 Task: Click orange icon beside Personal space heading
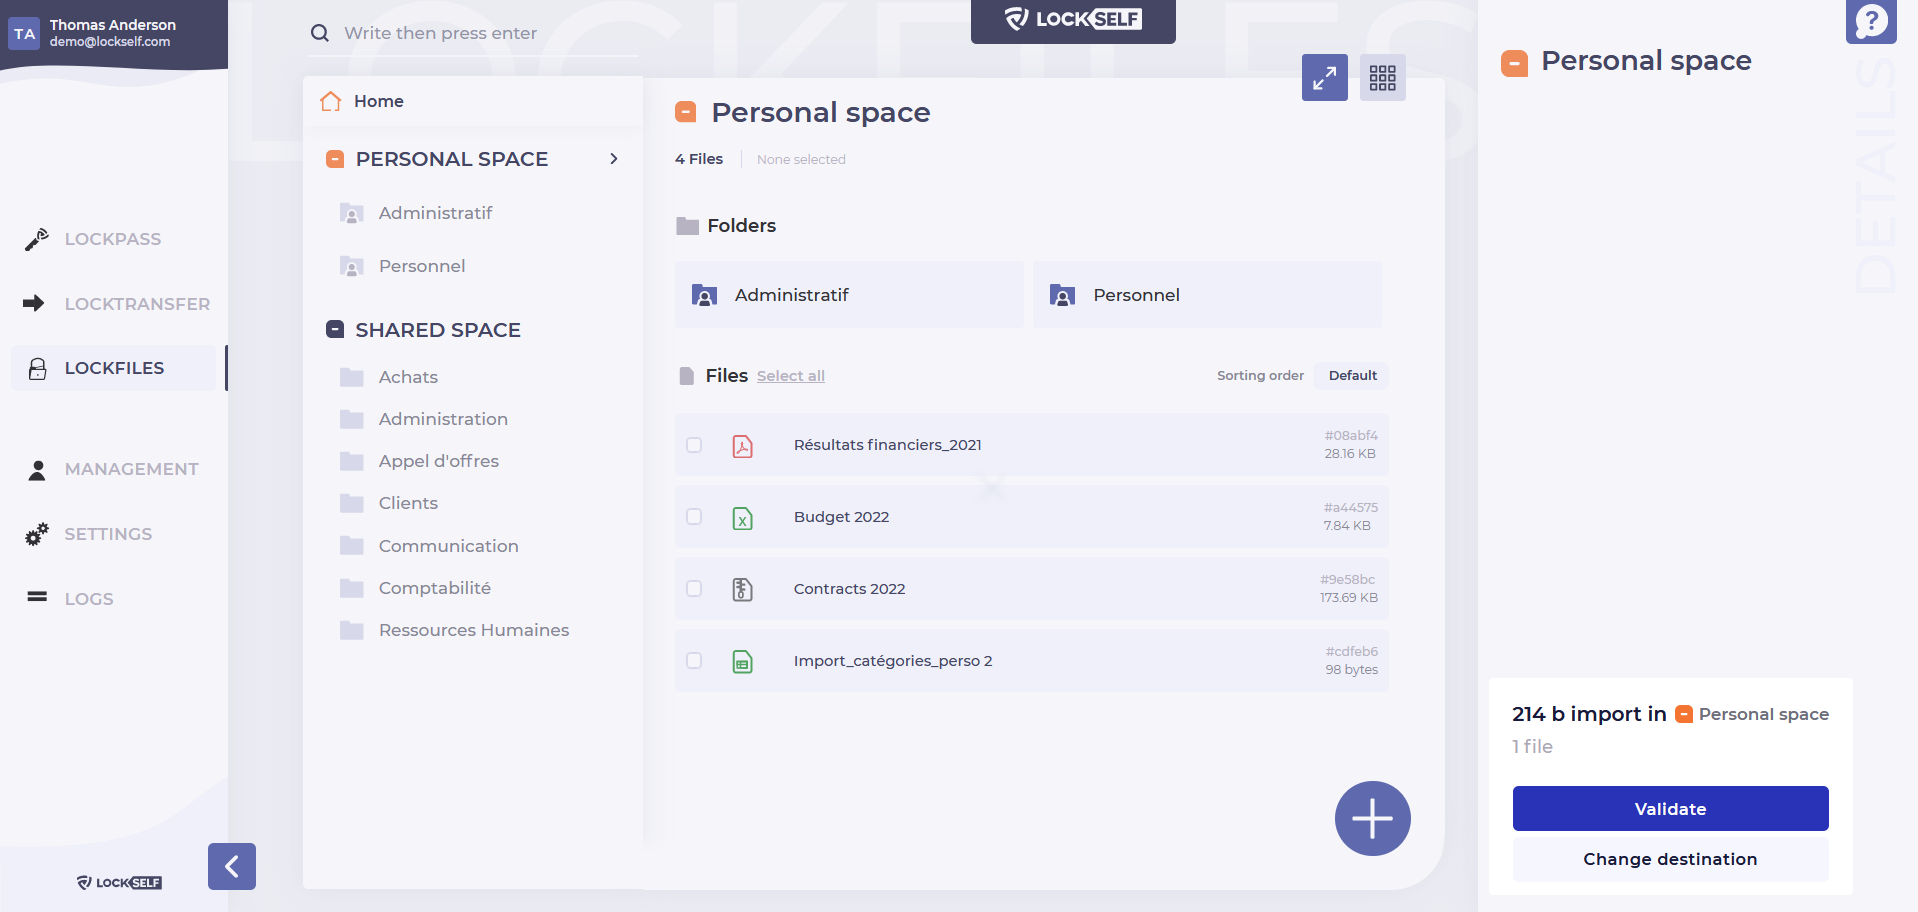coord(686,112)
